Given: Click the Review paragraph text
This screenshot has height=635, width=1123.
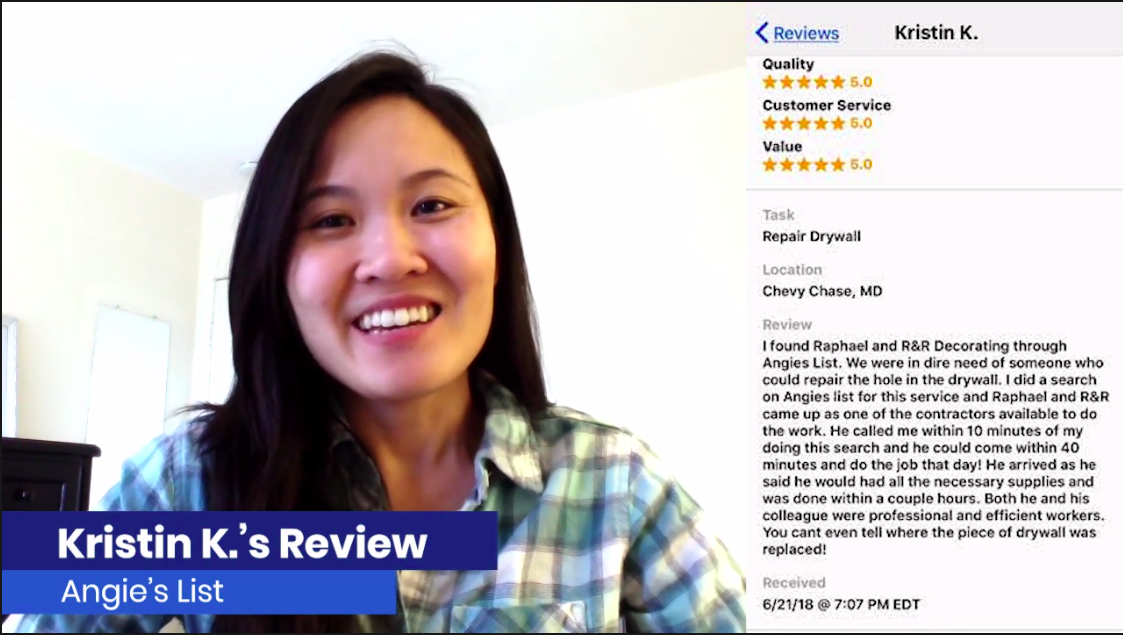Looking at the screenshot, I should [935, 447].
